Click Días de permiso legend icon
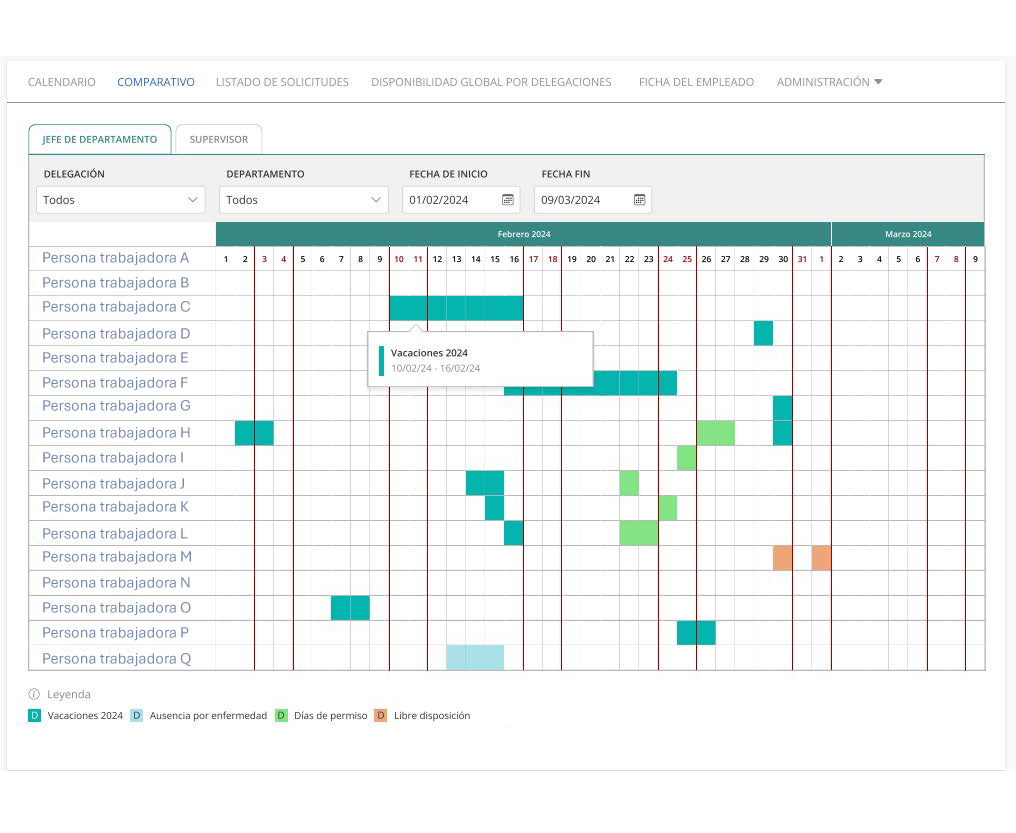Image resolution: width=1016 pixels, height=833 pixels. point(281,716)
